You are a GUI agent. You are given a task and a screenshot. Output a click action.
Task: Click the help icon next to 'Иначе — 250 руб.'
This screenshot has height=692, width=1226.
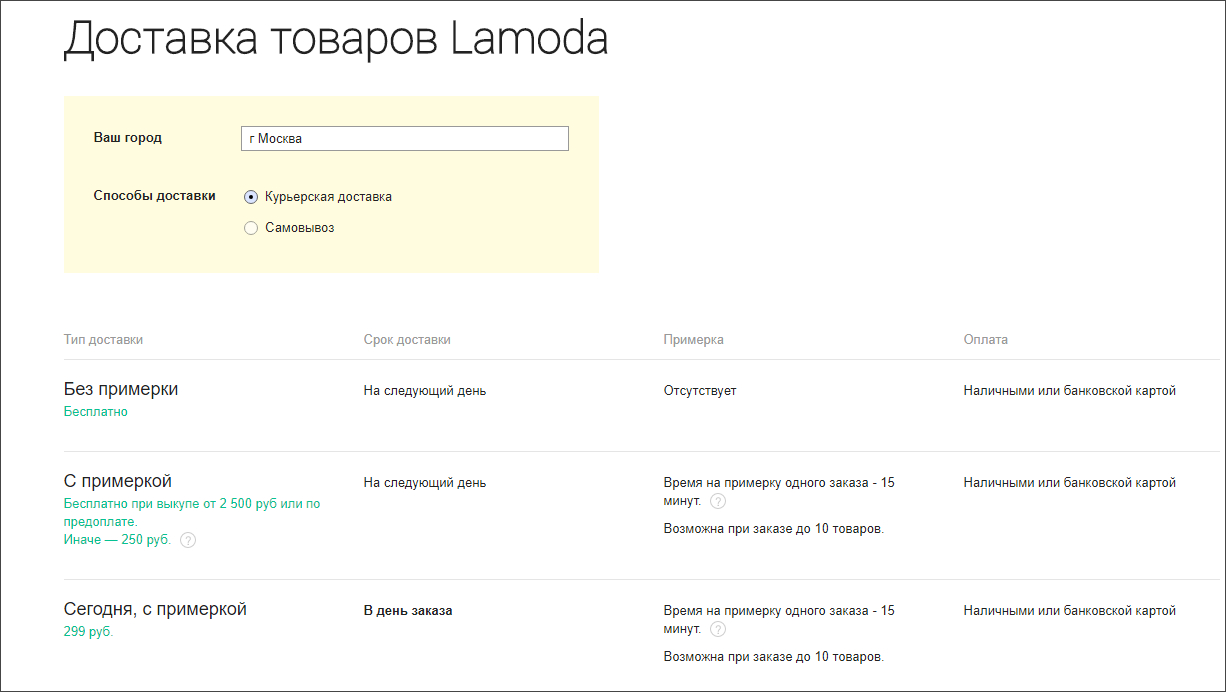pos(188,540)
